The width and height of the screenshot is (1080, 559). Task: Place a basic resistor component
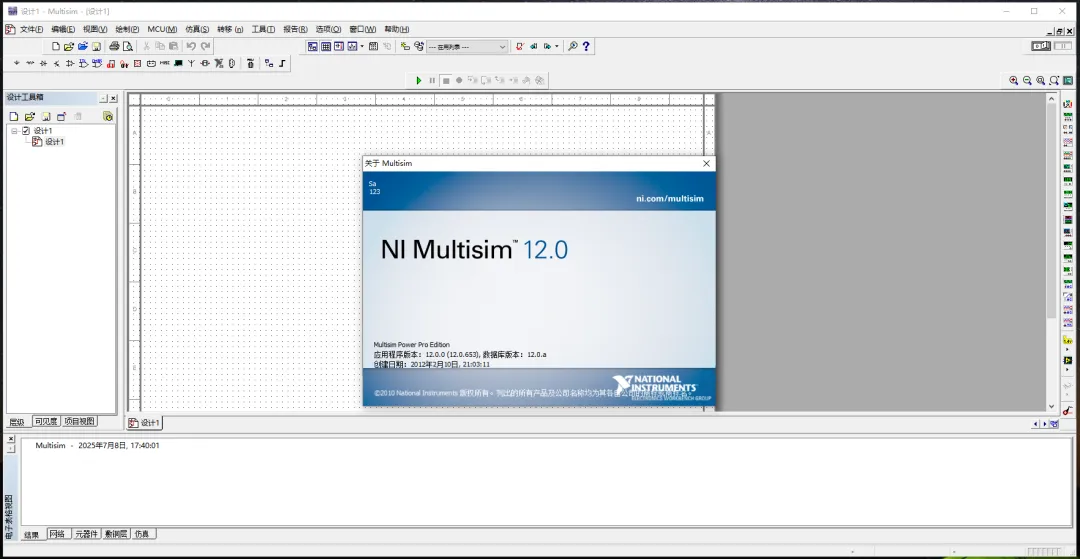[x=30, y=63]
